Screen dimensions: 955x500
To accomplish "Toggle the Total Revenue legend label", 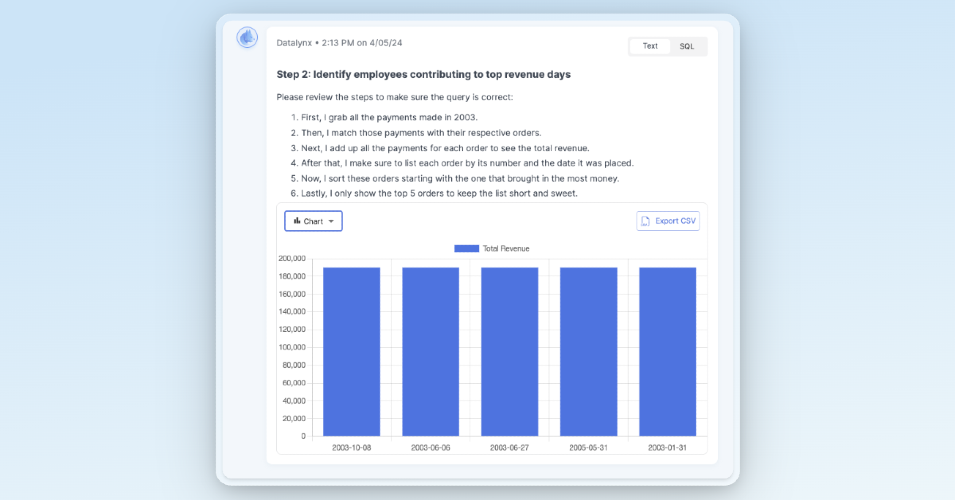I will tap(506, 248).
